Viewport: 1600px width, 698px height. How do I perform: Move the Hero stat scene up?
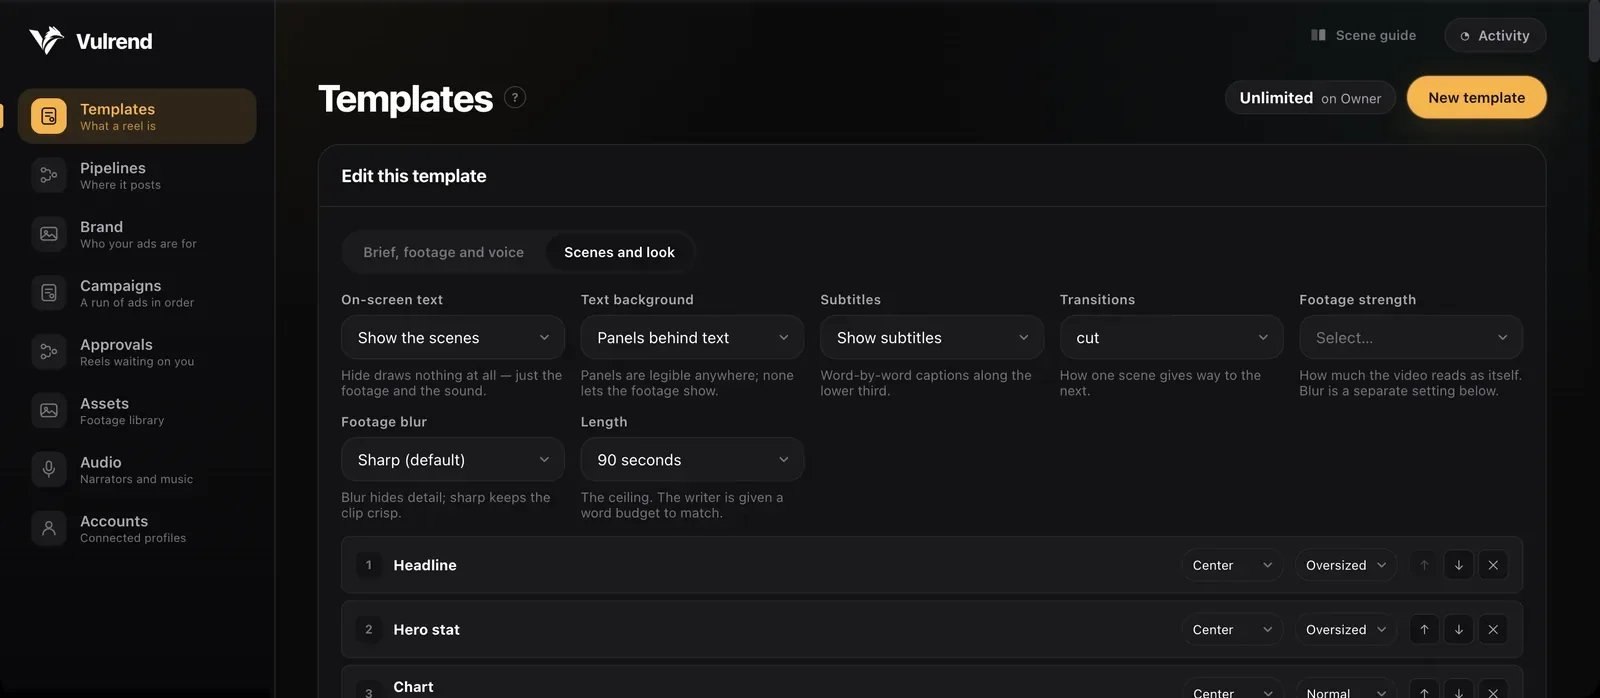pos(1424,629)
